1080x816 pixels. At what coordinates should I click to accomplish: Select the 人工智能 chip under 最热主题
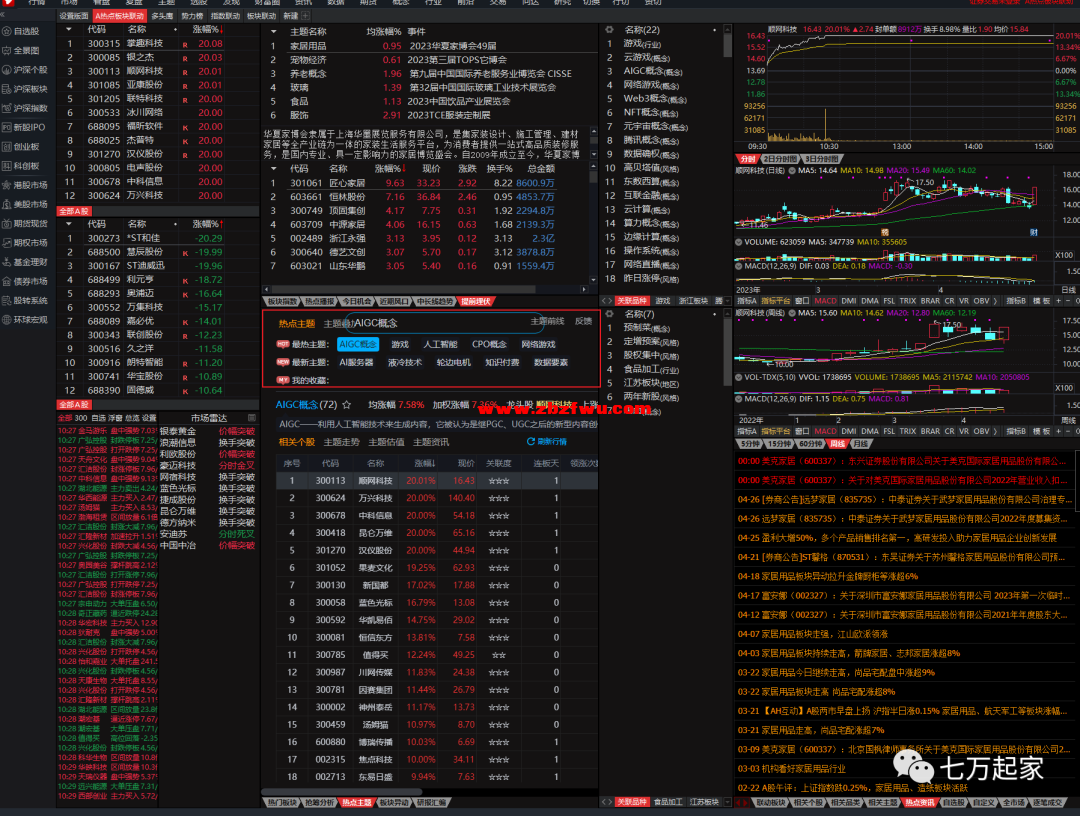441,344
